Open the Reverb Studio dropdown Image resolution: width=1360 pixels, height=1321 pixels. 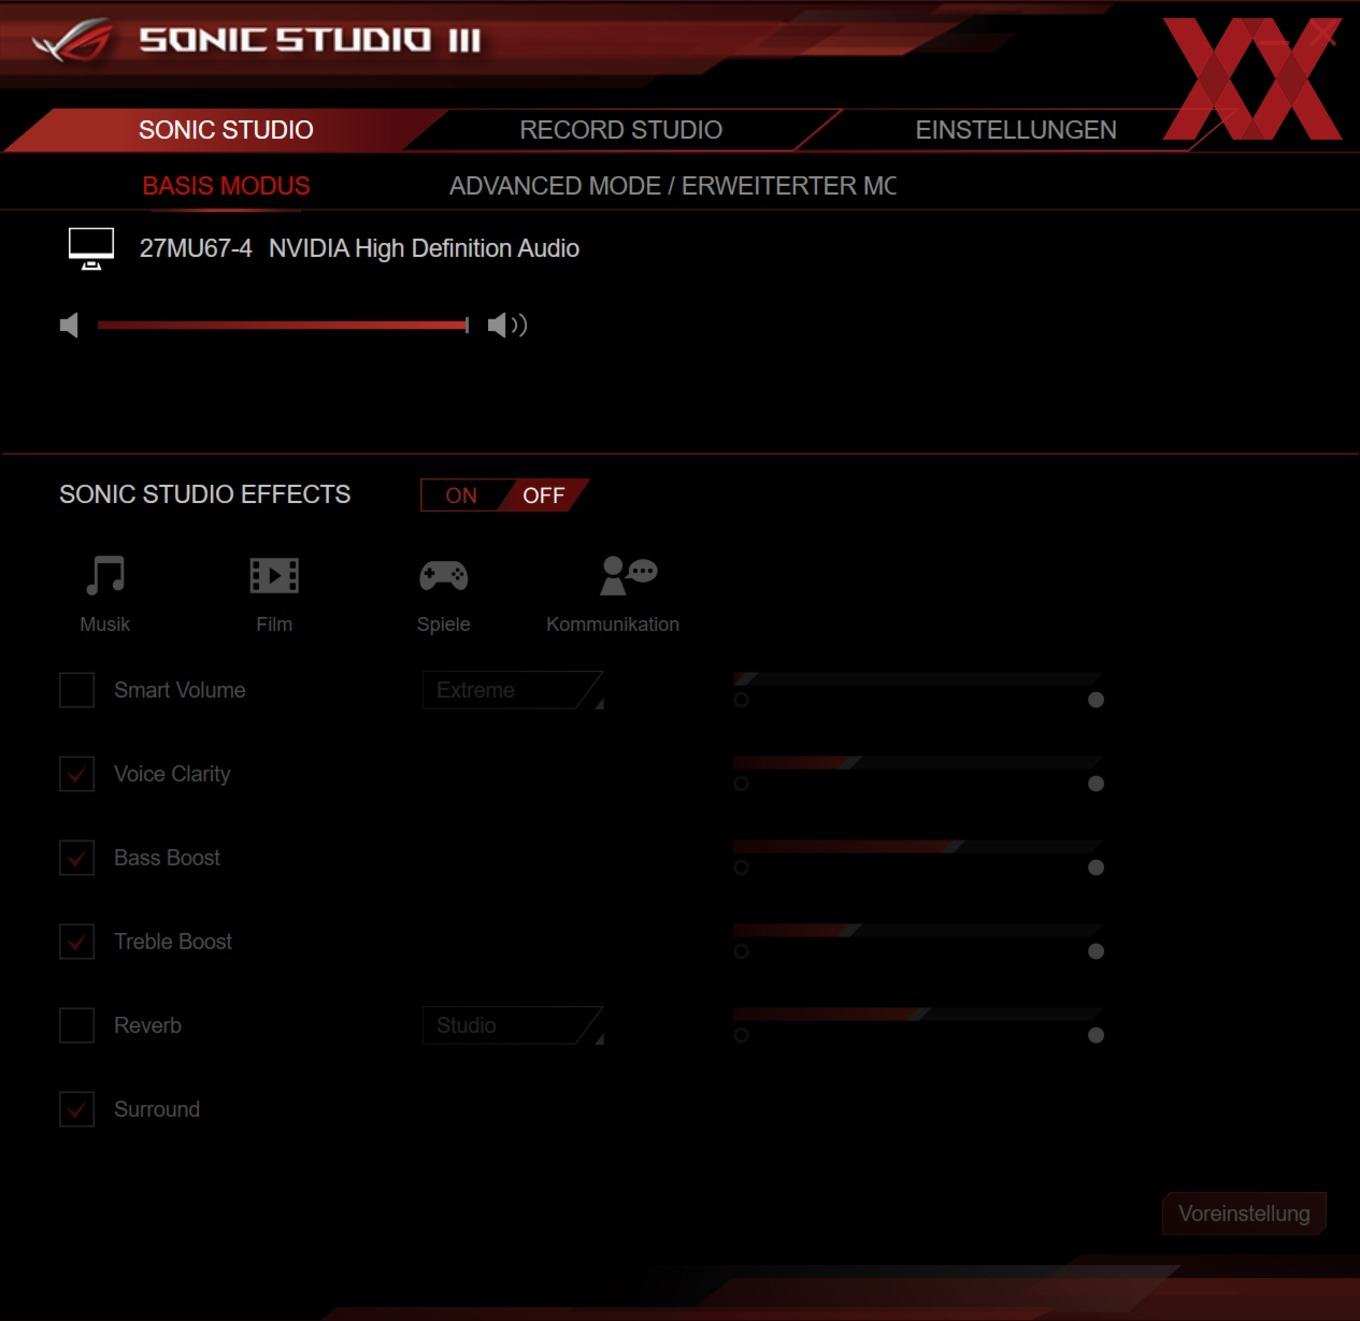tap(513, 1026)
